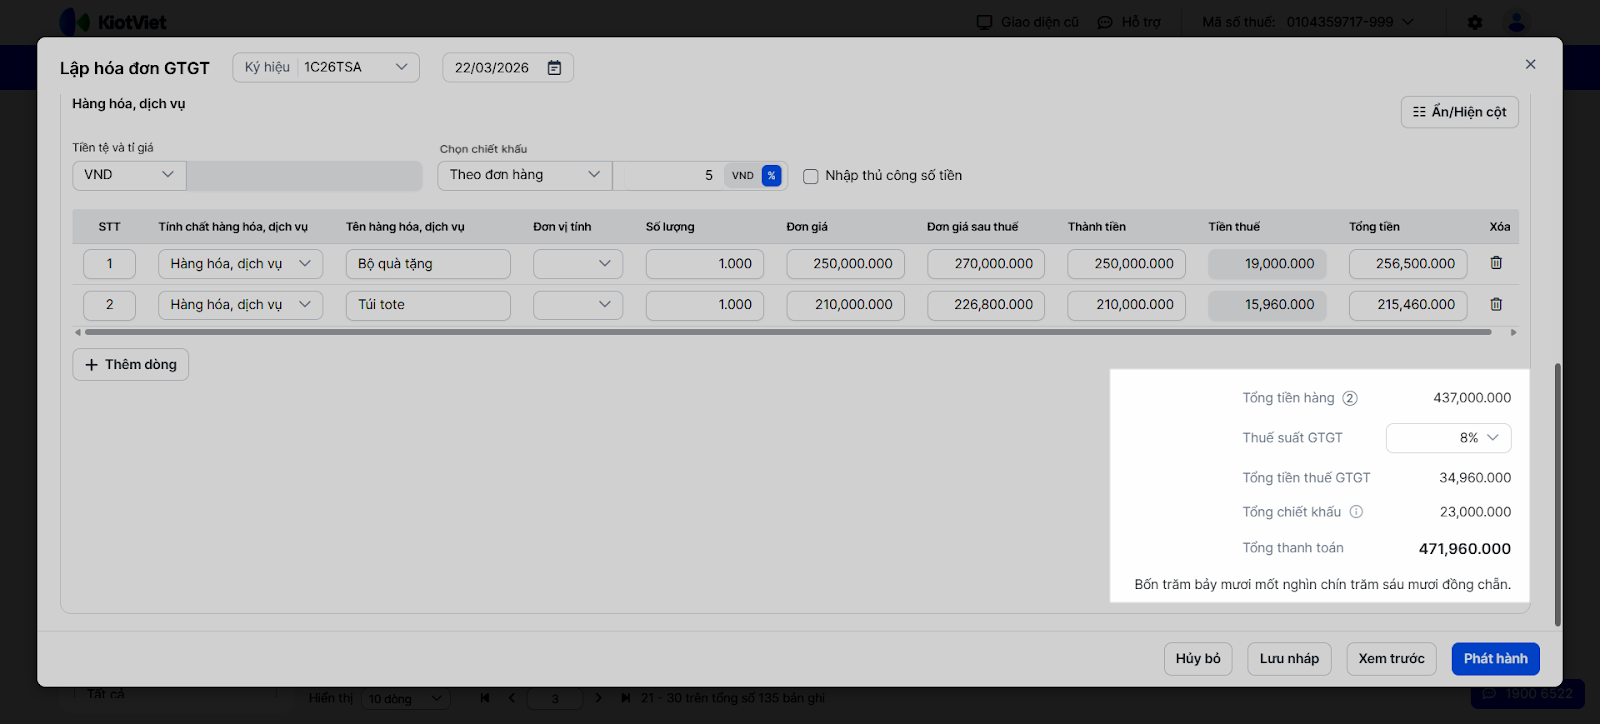Enable Nhập thủ công số tiền checkbox
1600x724 pixels.
[x=811, y=176]
